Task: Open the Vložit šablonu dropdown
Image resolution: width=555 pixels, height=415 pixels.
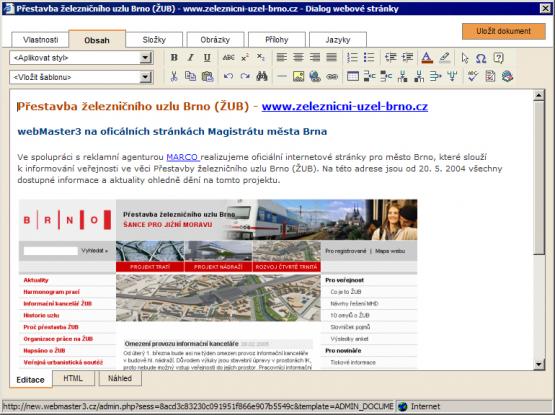Action: point(145,77)
